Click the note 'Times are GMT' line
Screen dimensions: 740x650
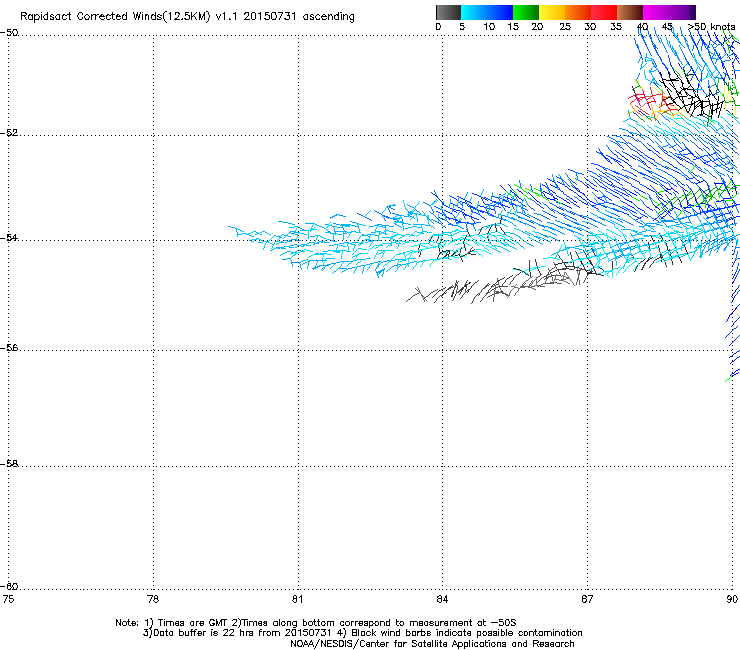pos(316,623)
